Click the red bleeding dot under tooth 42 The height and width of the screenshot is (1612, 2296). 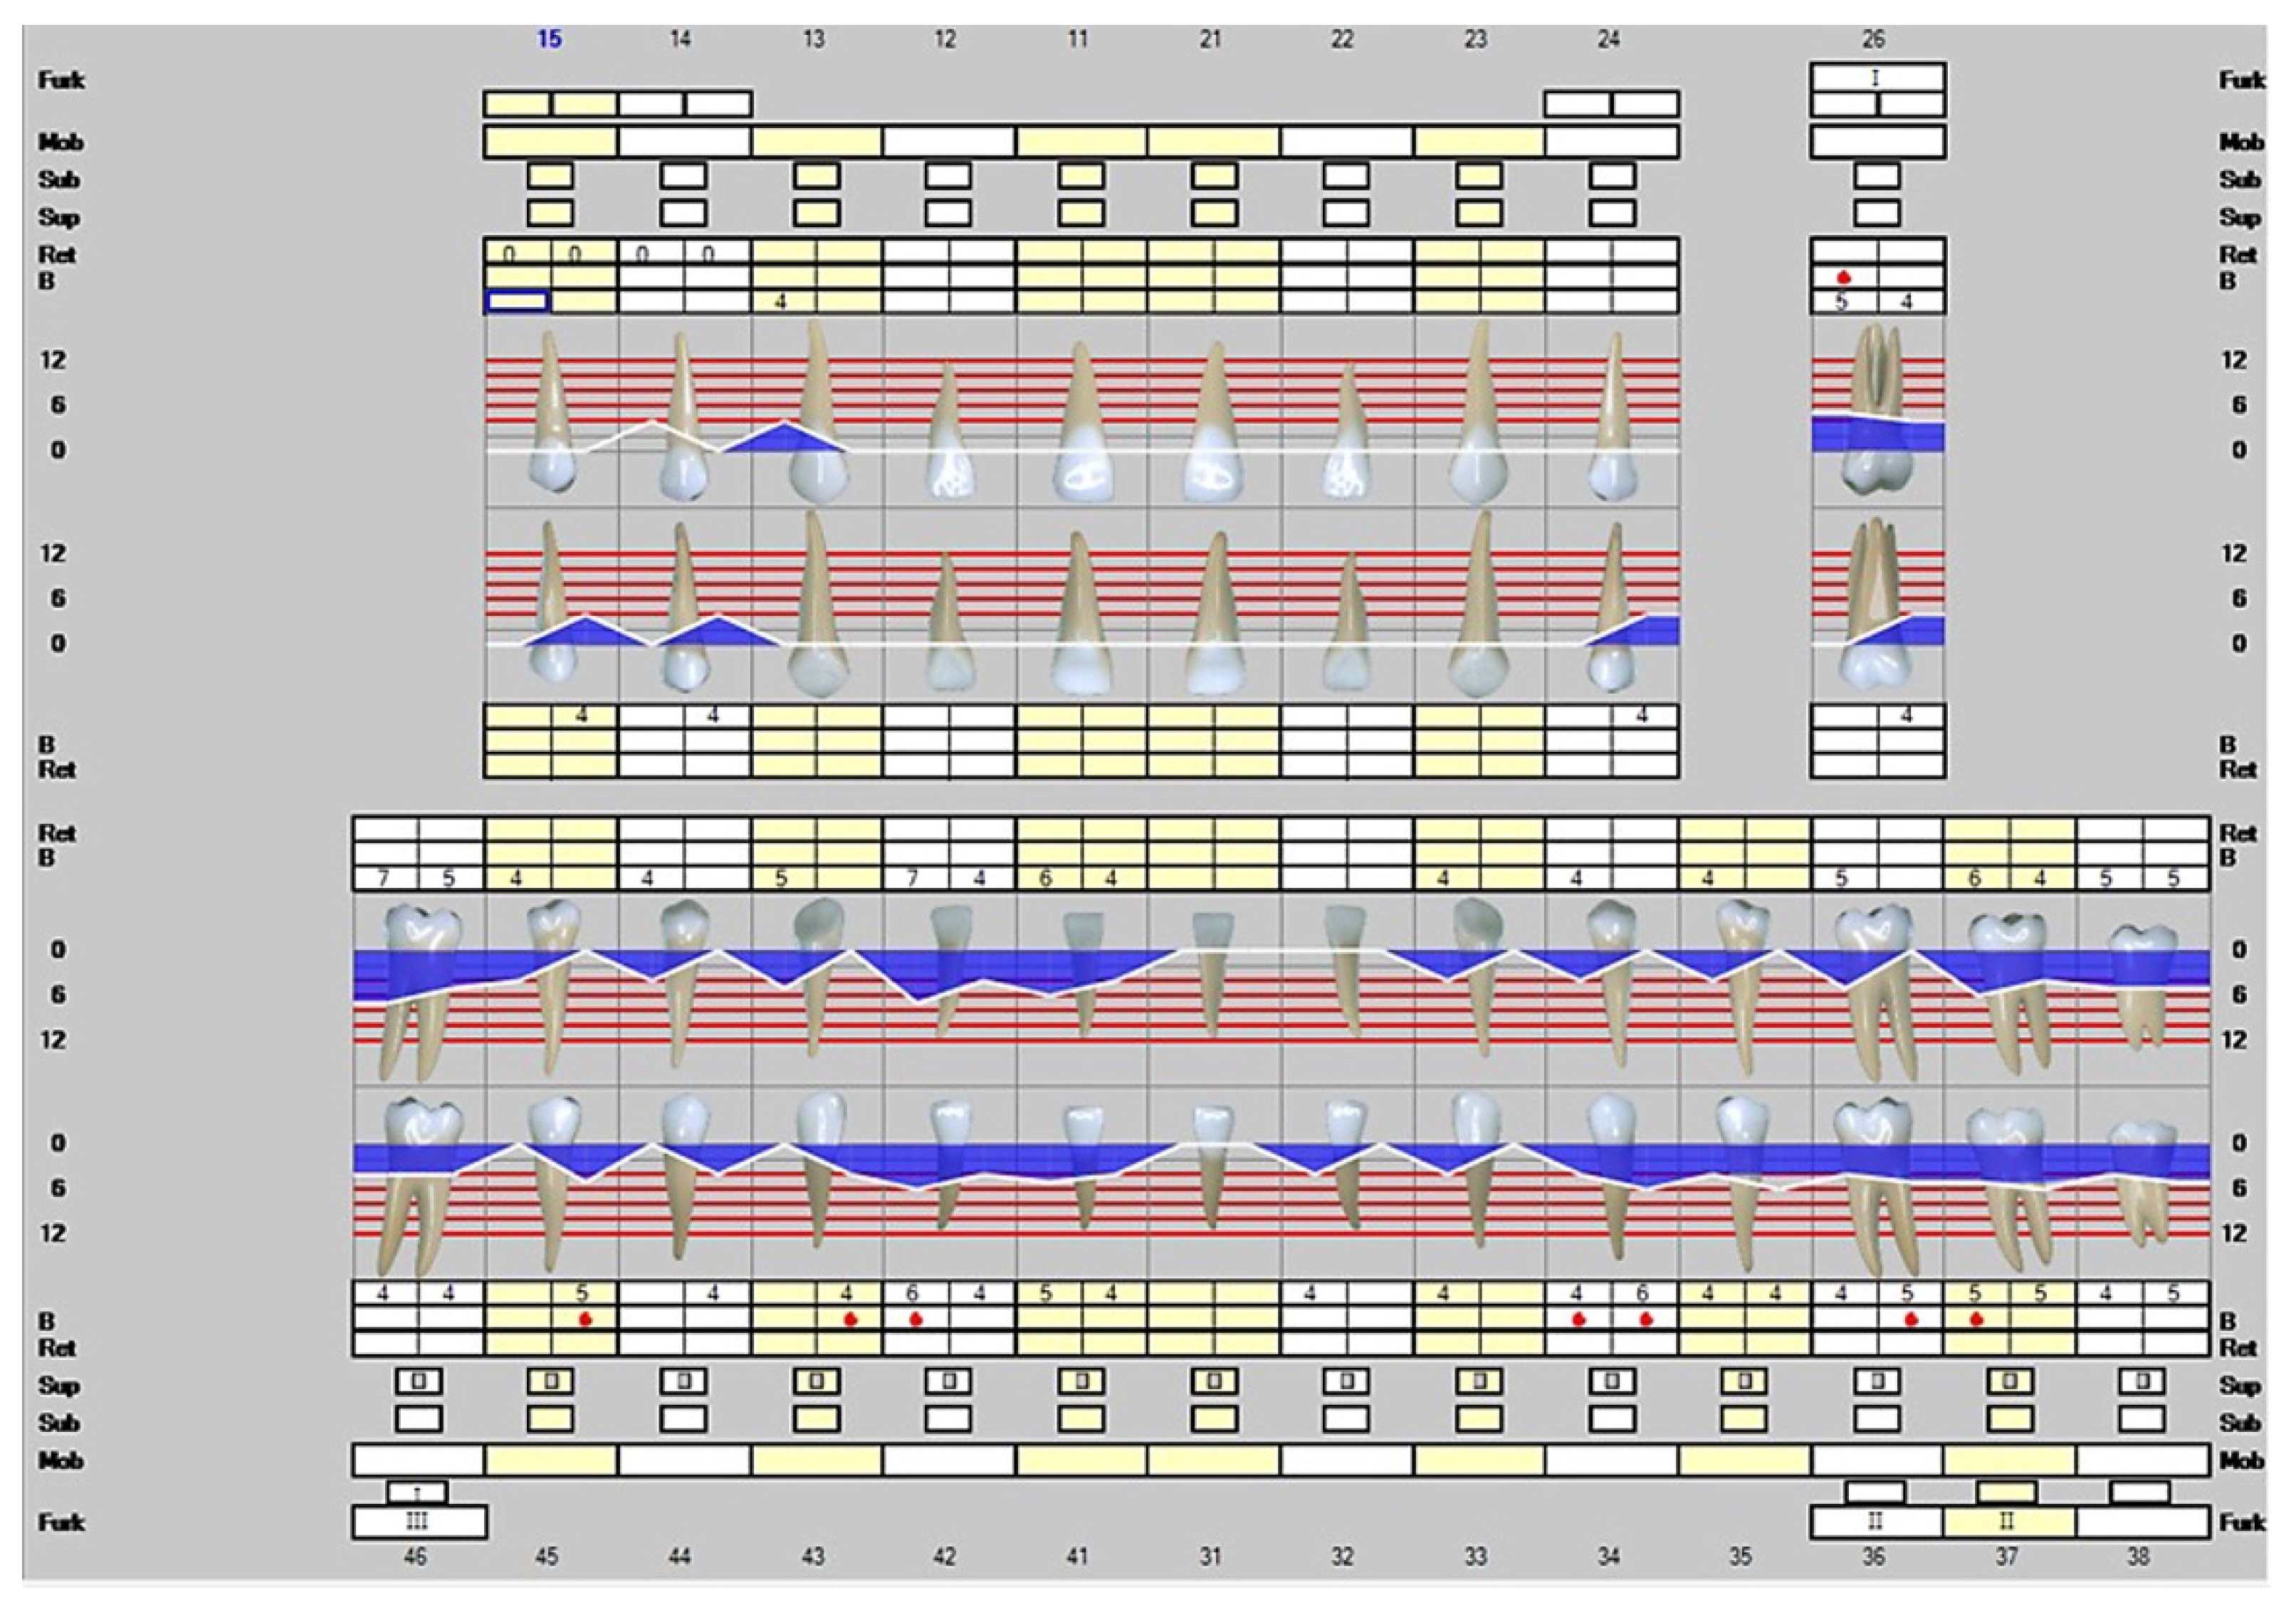tap(916, 1319)
